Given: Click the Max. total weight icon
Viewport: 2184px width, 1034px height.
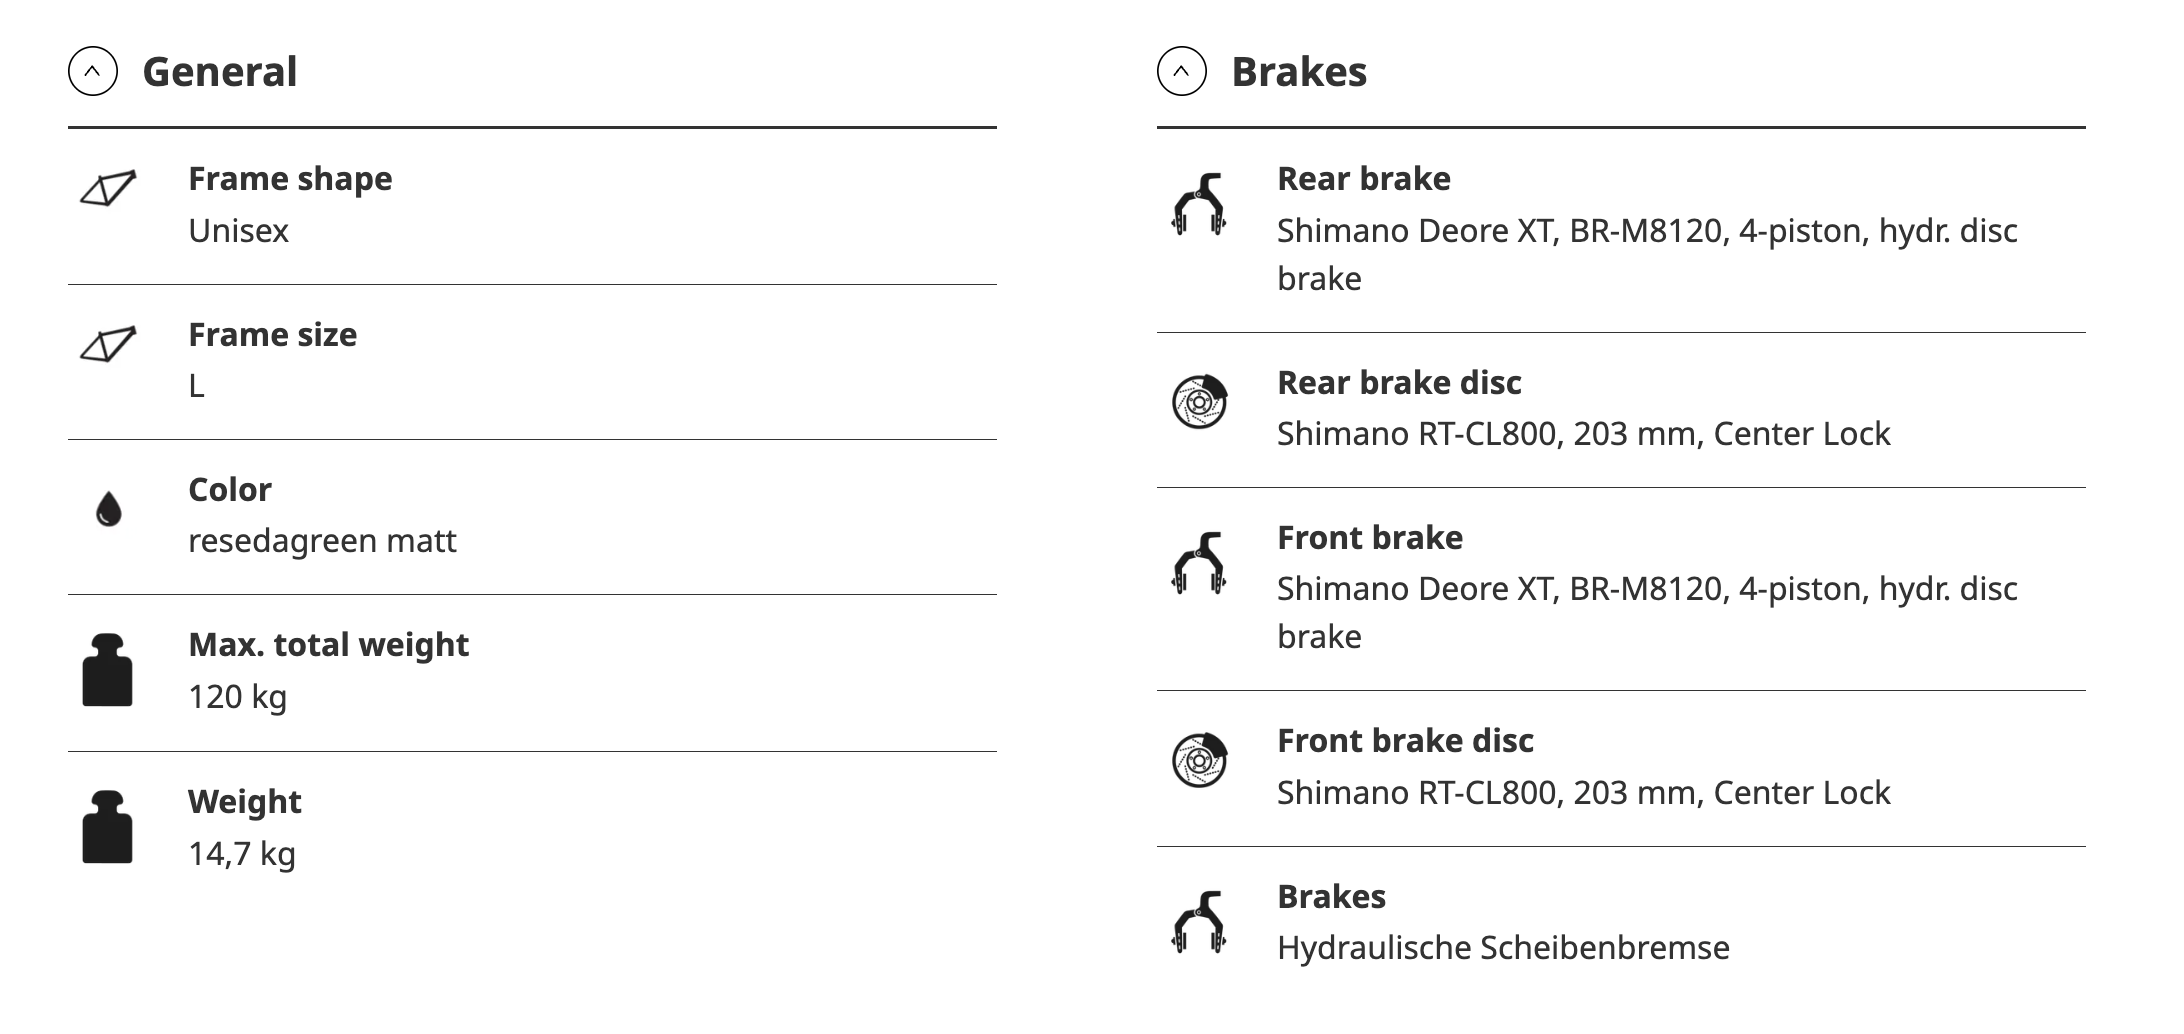Looking at the screenshot, I should tap(107, 670).
